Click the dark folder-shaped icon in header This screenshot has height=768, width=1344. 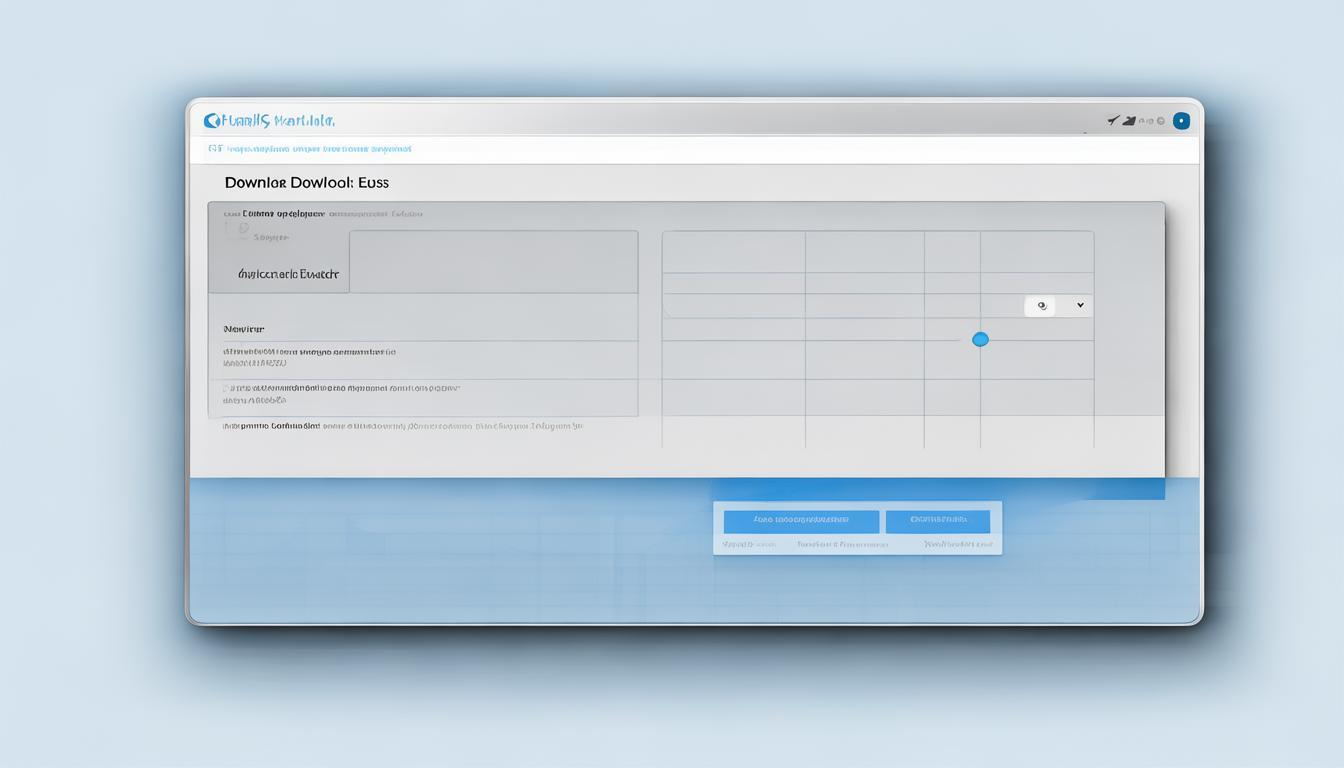coord(1129,121)
